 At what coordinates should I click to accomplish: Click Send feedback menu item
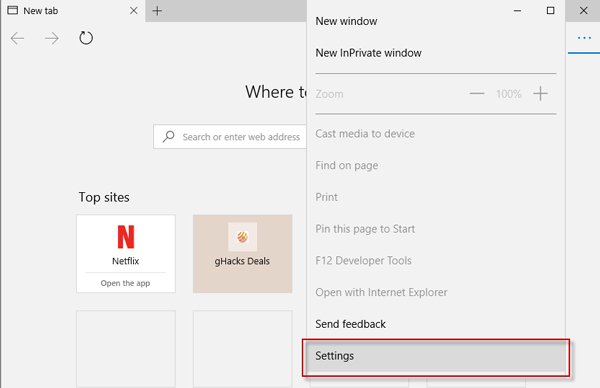tap(436, 324)
